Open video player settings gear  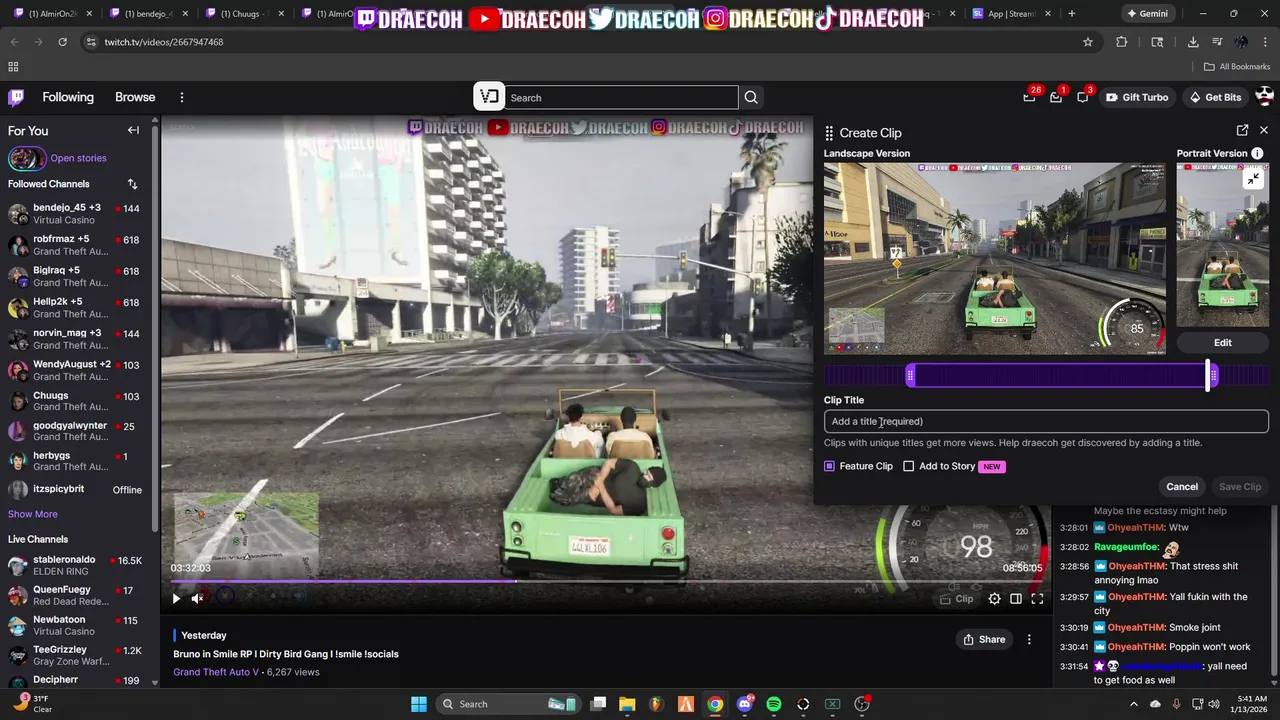pyautogui.click(x=994, y=599)
